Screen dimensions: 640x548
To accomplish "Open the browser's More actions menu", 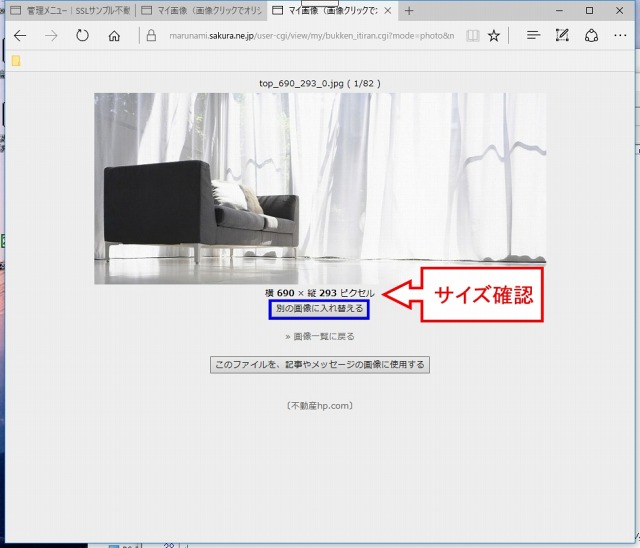I will click(620, 36).
